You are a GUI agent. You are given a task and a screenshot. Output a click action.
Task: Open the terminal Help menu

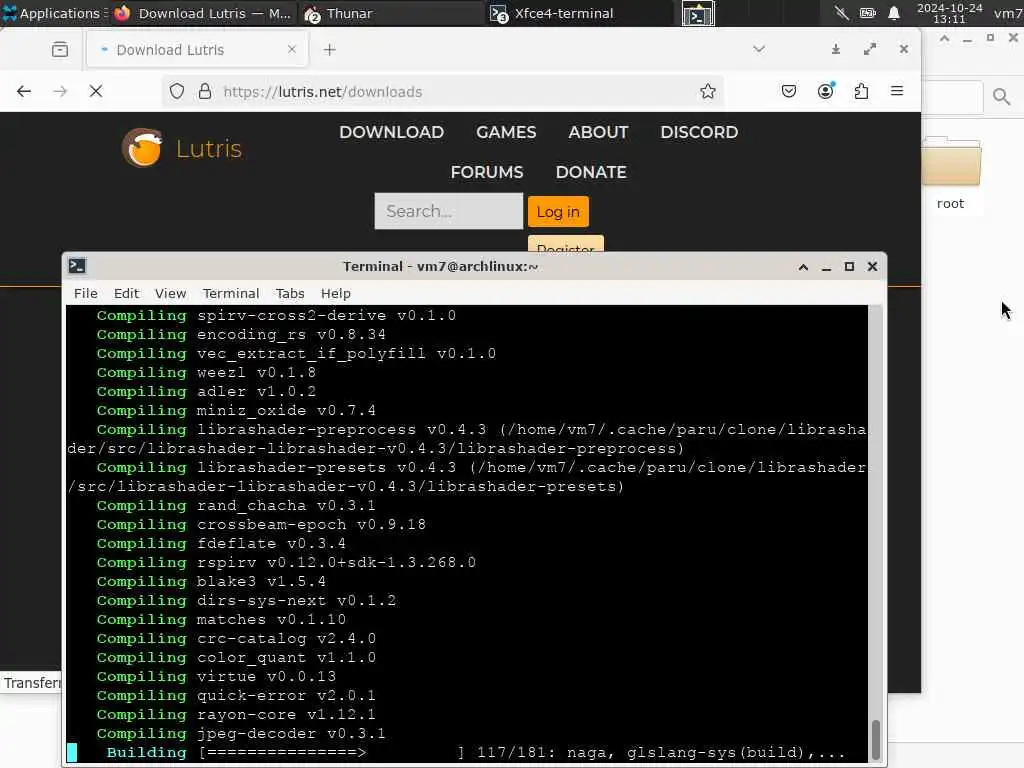(336, 293)
